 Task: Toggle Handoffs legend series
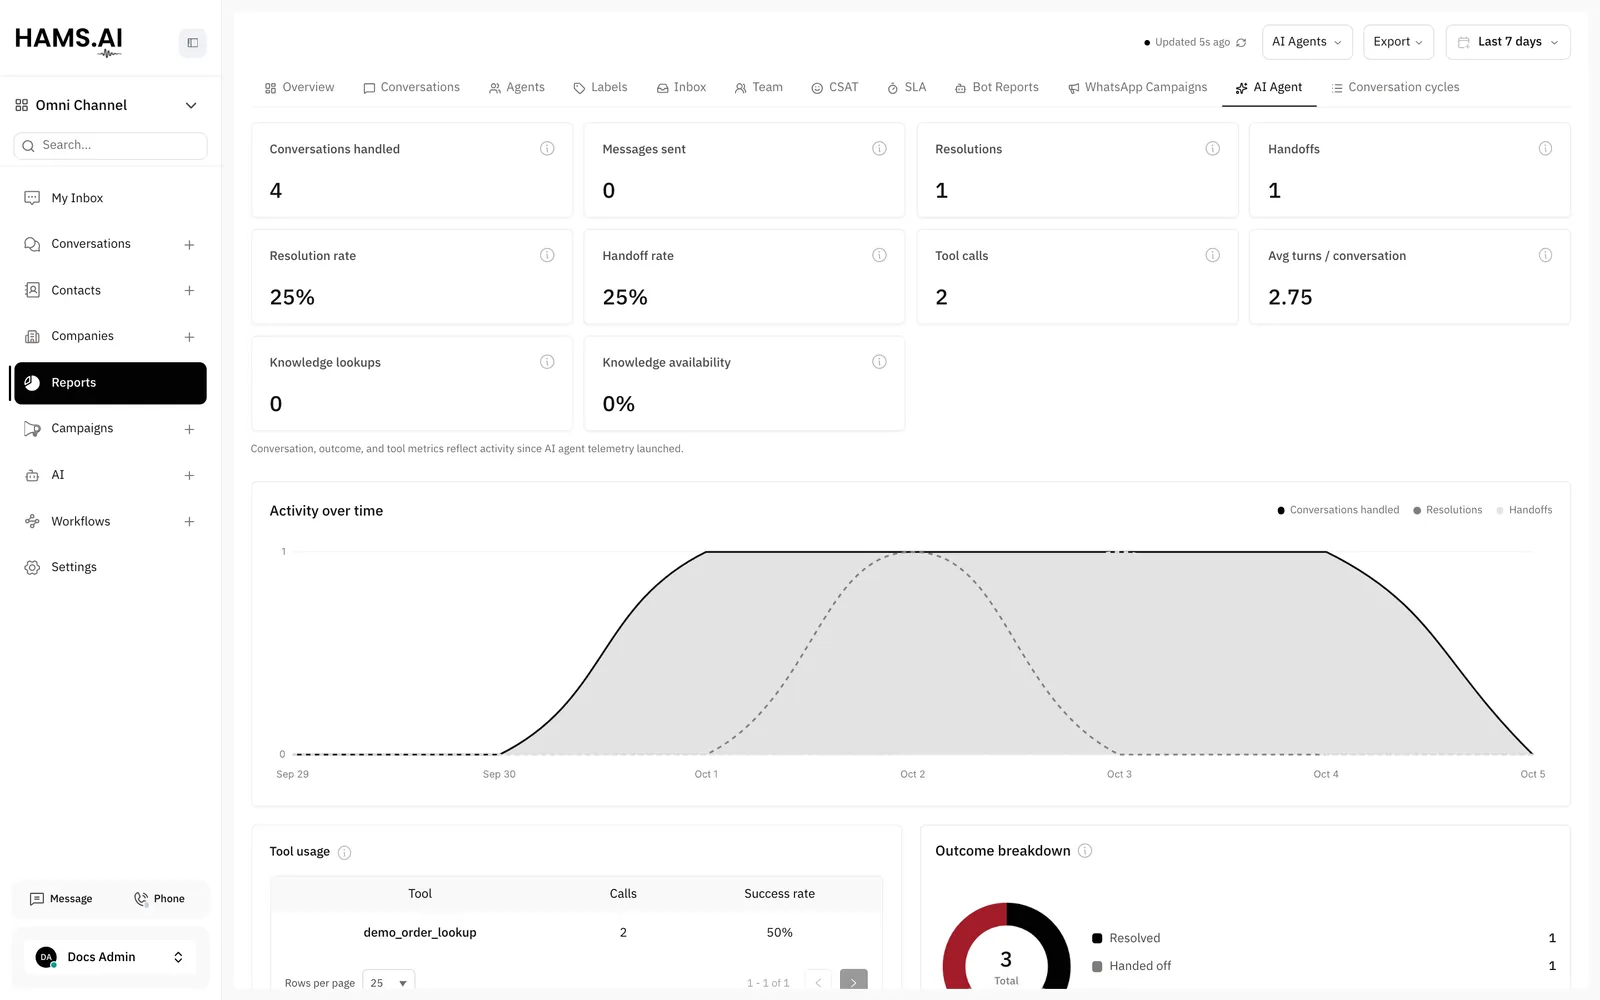[1524, 510]
